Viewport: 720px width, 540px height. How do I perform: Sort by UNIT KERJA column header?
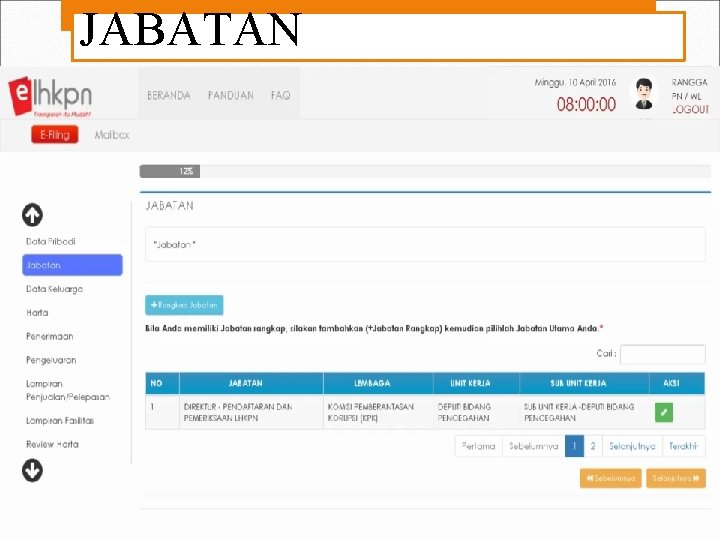(x=476, y=383)
